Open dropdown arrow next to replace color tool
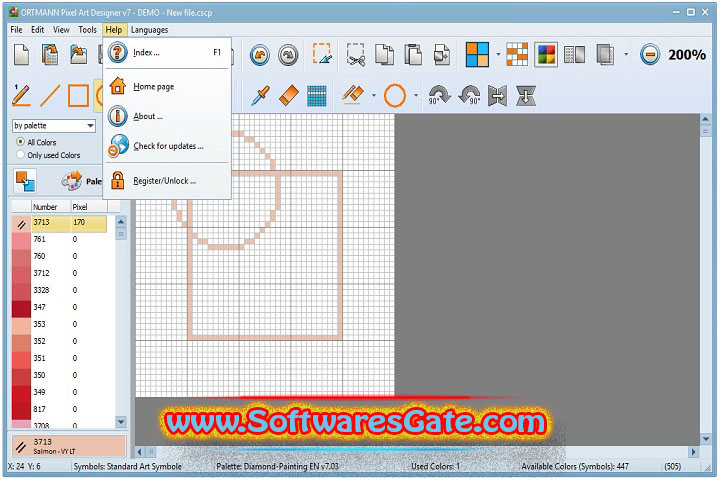The width and height of the screenshot is (720, 480). coord(374,96)
